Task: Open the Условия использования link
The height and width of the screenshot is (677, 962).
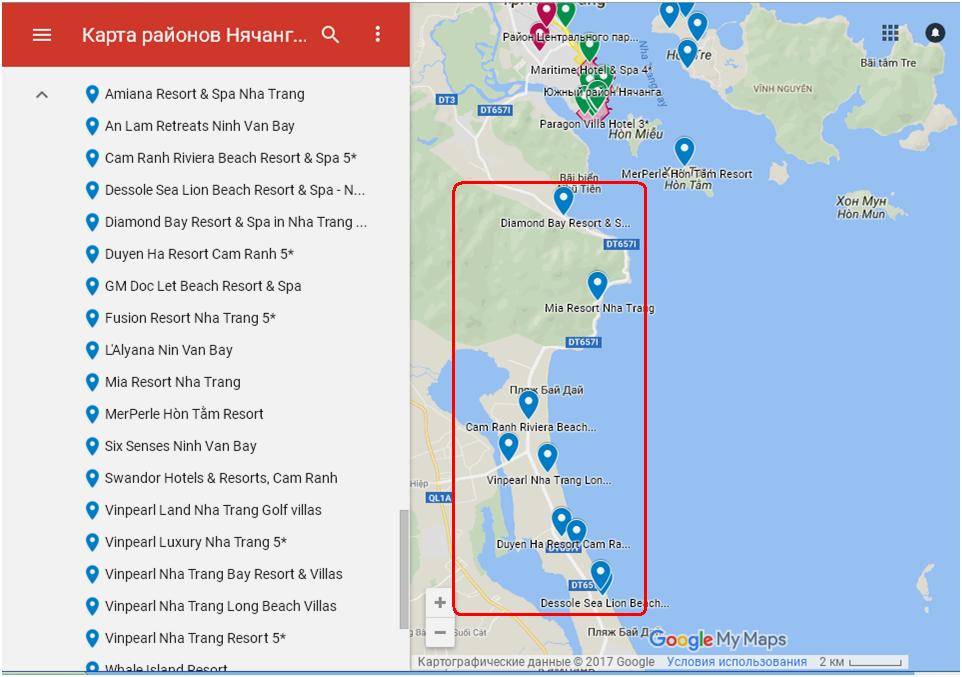Action: [x=736, y=662]
